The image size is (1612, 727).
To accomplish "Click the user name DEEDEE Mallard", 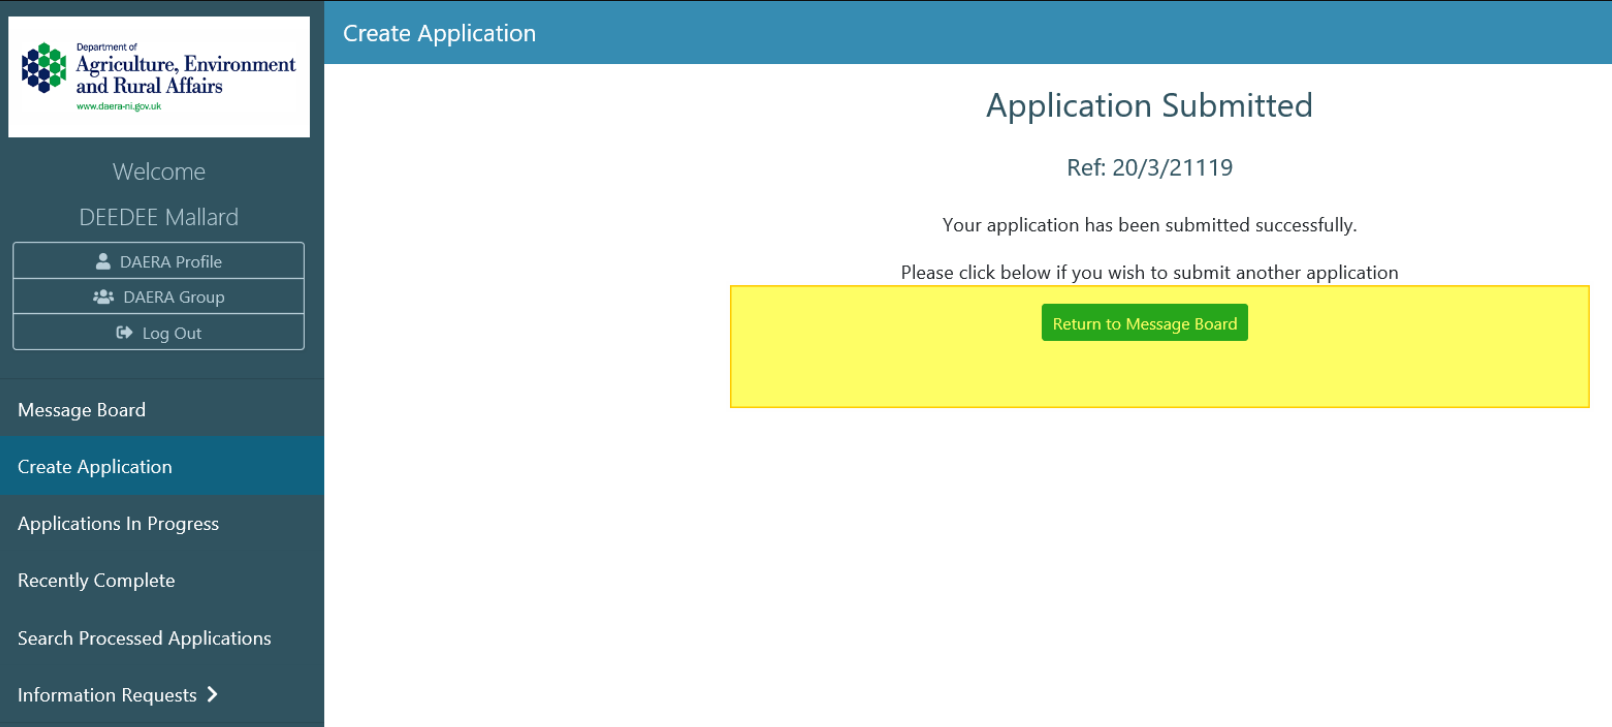I will point(159,217).
